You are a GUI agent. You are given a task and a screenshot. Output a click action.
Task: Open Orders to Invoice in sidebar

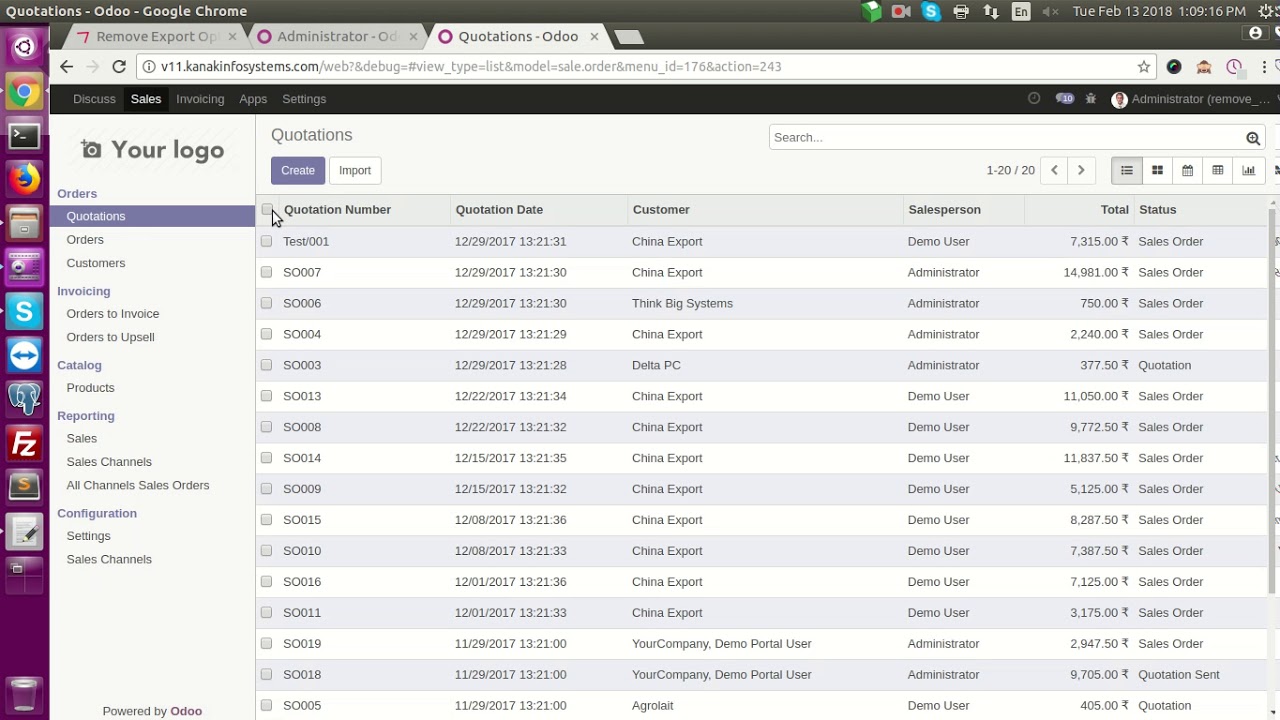click(113, 314)
